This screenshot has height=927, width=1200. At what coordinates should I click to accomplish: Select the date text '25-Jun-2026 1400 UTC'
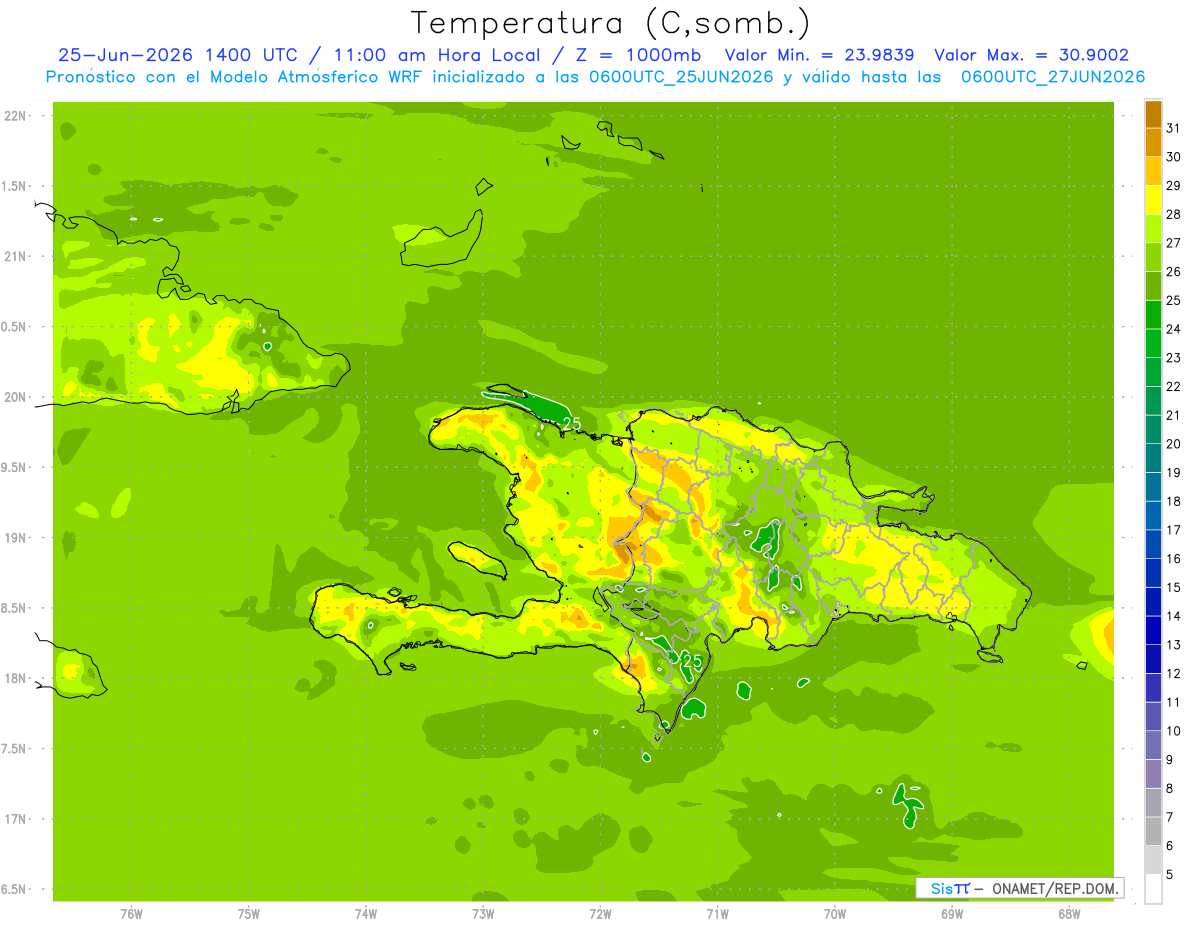coord(180,55)
